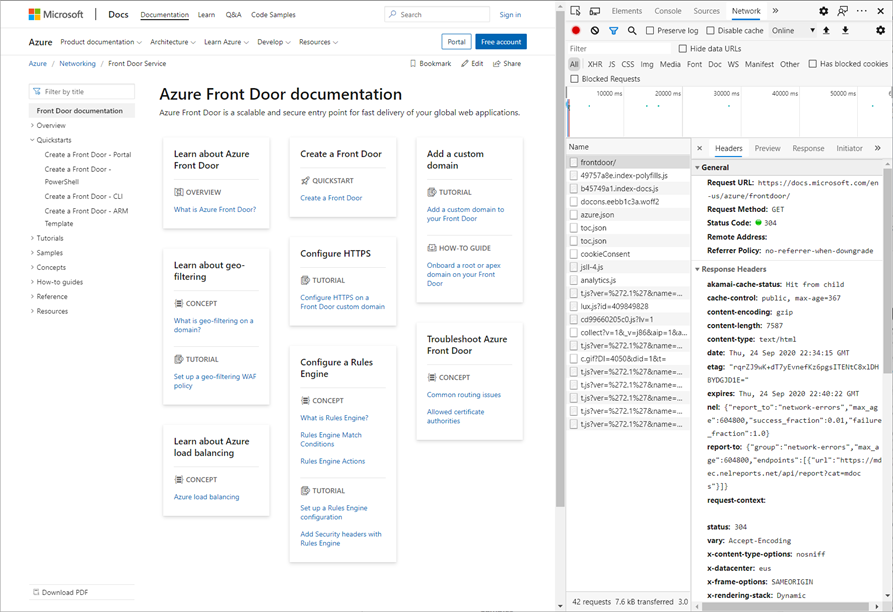
Task: Open the Preview tab for the request
Action: pyautogui.click(x=767, y=148)
